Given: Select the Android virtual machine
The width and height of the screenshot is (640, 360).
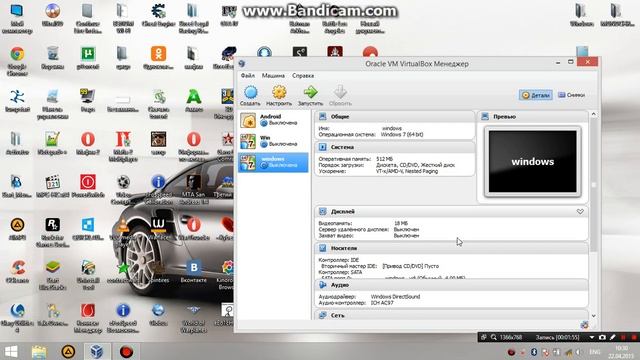Looking at the screenshot, I should click(x=273, y=120).
